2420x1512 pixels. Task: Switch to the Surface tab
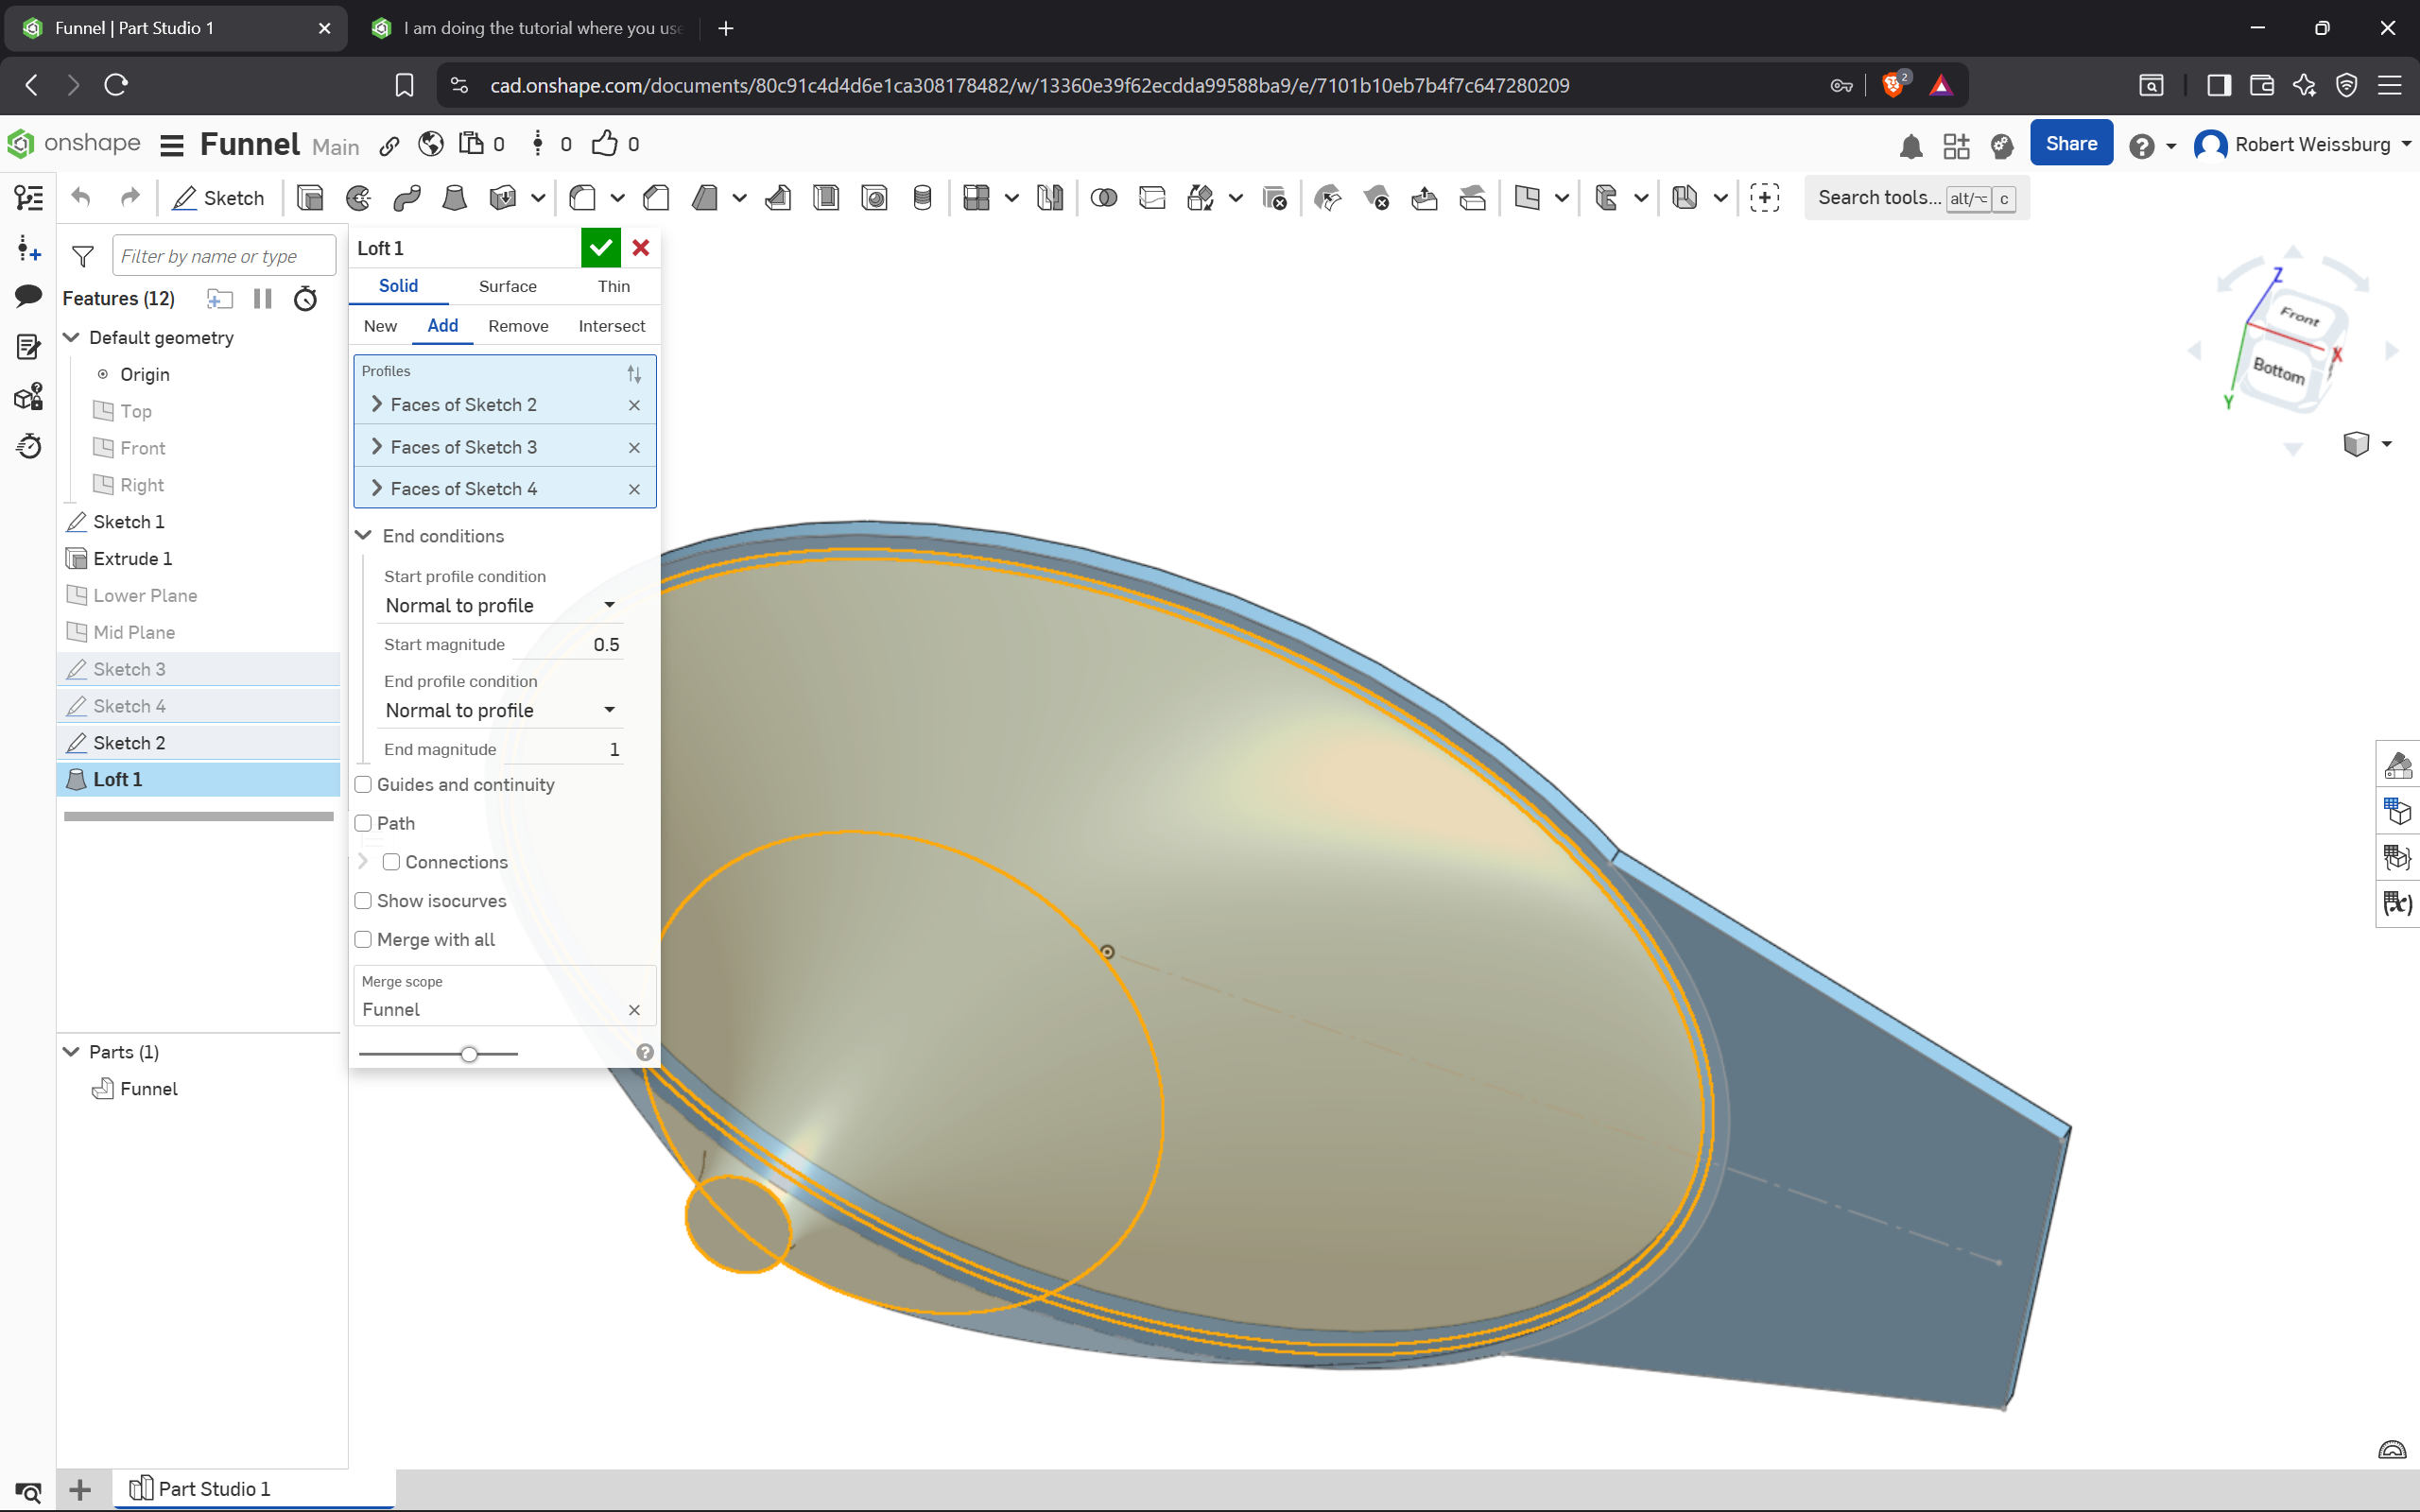(507, 287)
